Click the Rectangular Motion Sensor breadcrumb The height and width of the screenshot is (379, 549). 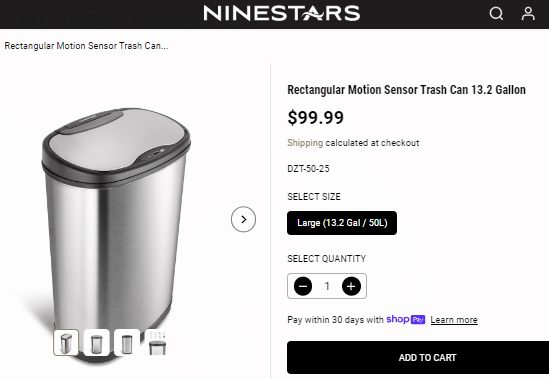[86, 46]
